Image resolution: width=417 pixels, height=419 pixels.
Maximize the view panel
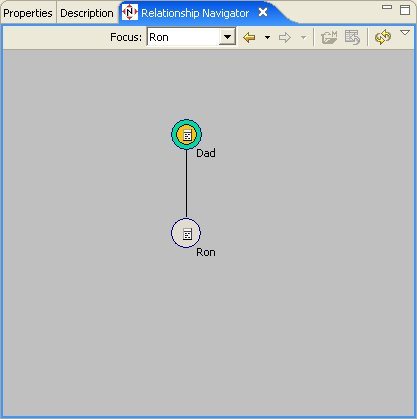[x=405, y=10]
